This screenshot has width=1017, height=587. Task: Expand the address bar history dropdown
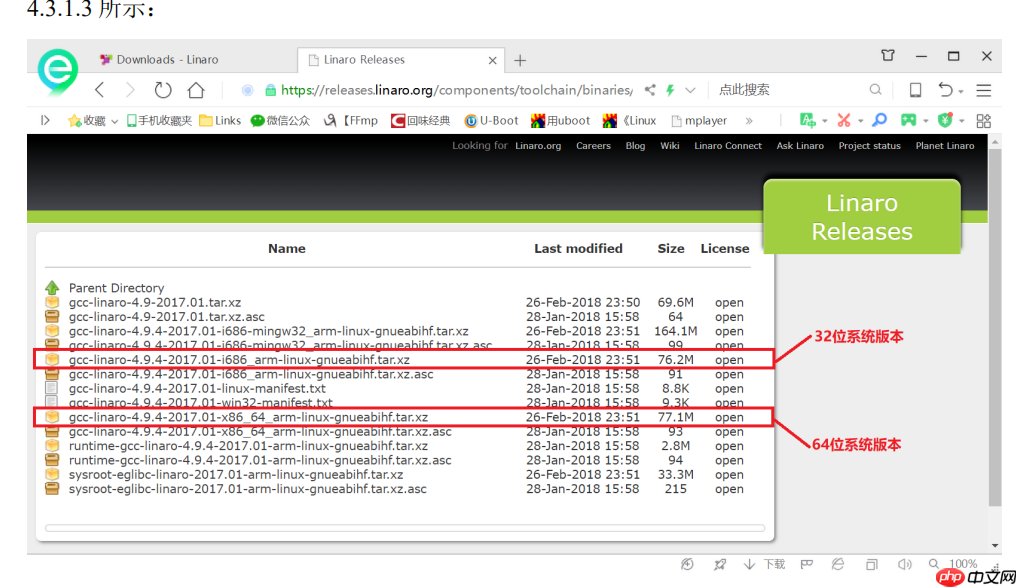tap(691, 90)
